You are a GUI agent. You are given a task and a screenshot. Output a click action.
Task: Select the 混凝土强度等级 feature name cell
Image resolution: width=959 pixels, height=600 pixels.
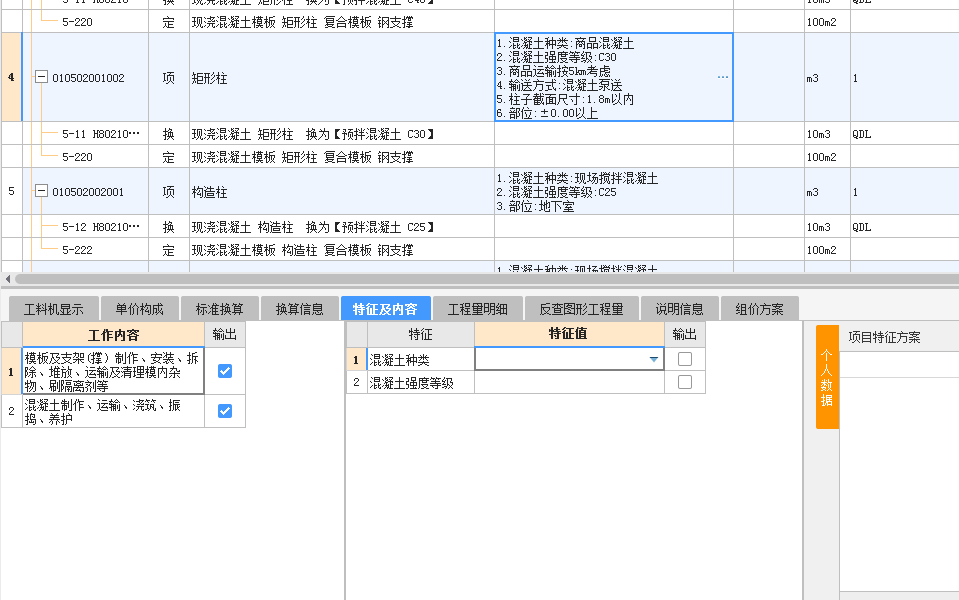[x=421, y=382]
